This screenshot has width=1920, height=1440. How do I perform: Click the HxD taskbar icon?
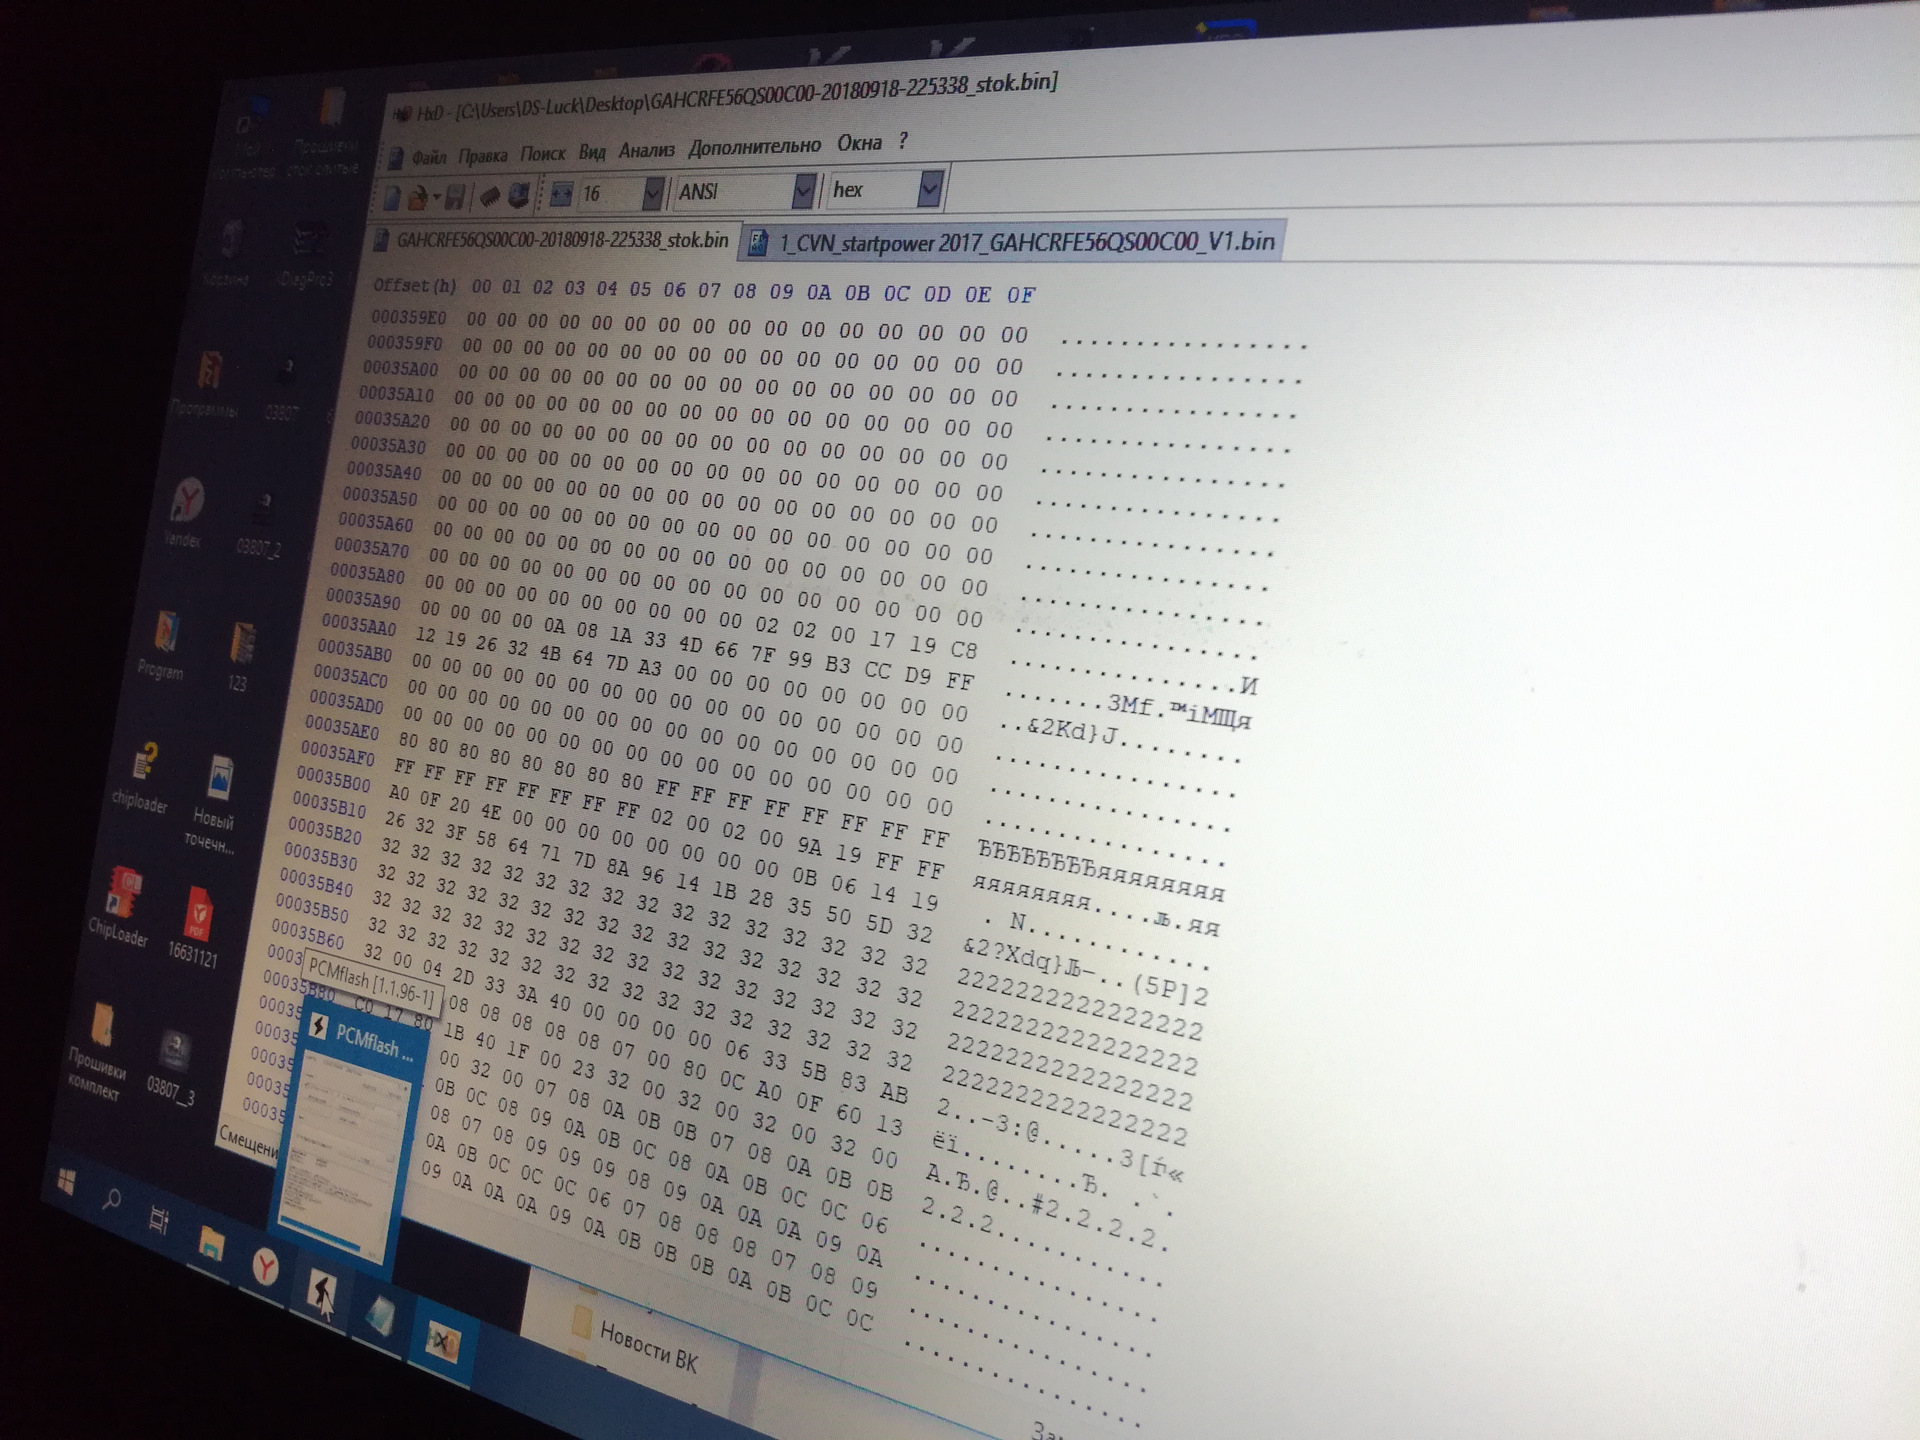pos(441,1342)
